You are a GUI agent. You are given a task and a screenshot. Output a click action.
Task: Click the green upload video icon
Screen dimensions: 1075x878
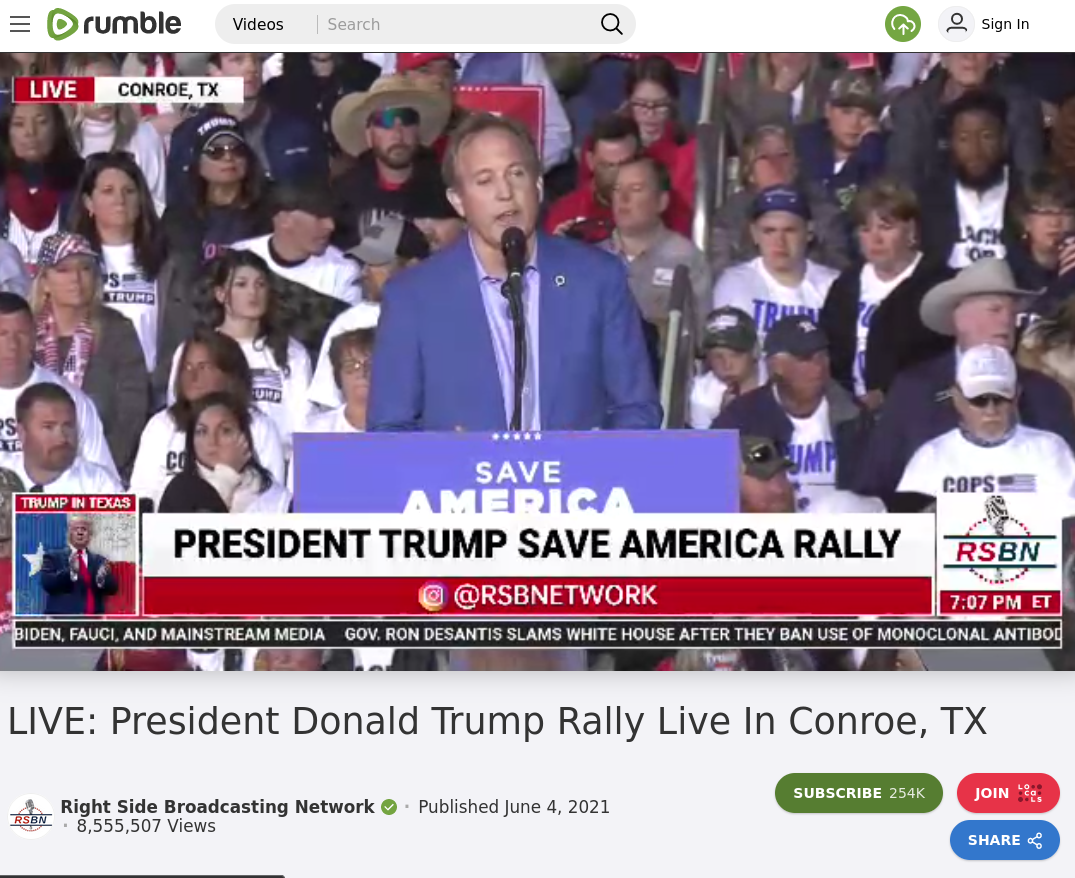[903, 24]
